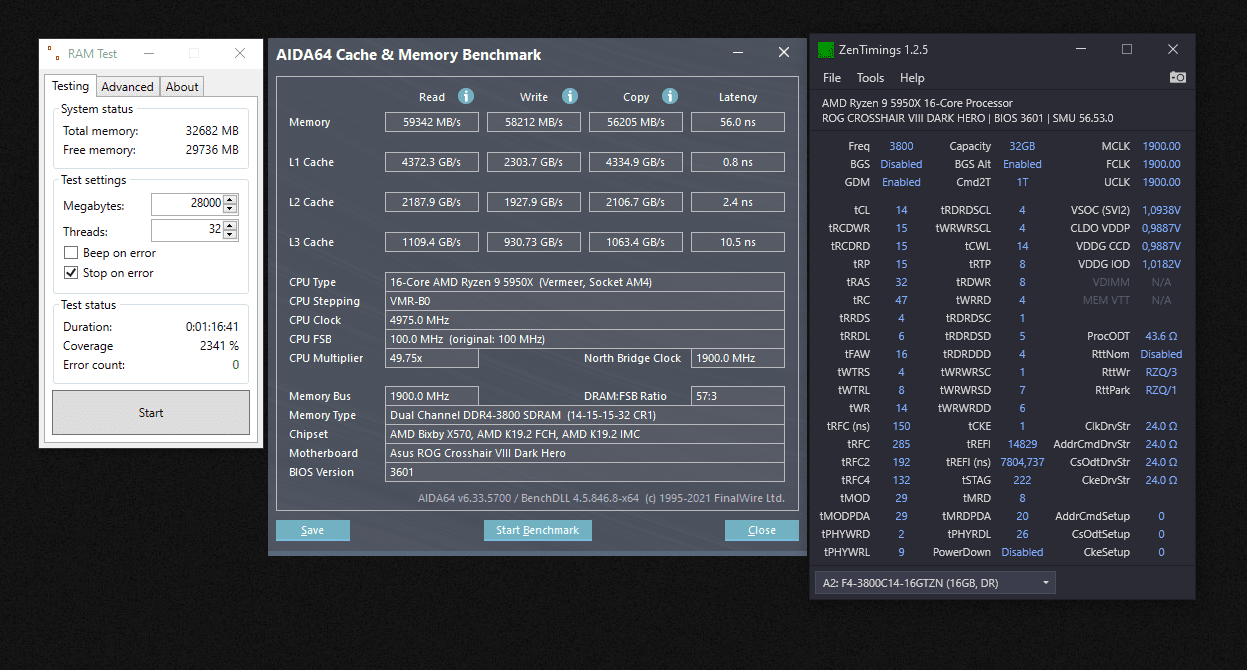The height and width of the screenshot is (670, 1247).
Task: Click the L2 Cache Write 1927.9 GB/s field
Action: (x=534, y=202)
